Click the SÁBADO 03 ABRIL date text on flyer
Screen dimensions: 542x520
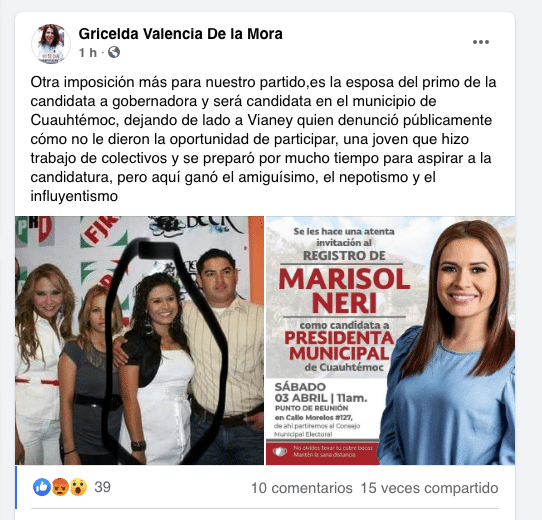[320, 392]
